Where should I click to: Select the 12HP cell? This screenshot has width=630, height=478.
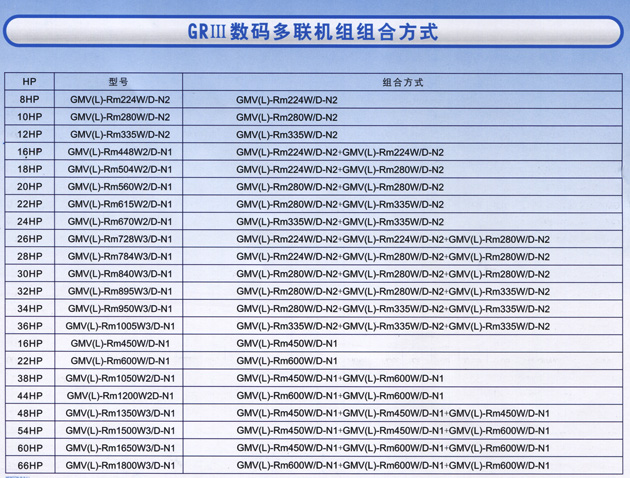coord(29,134)
